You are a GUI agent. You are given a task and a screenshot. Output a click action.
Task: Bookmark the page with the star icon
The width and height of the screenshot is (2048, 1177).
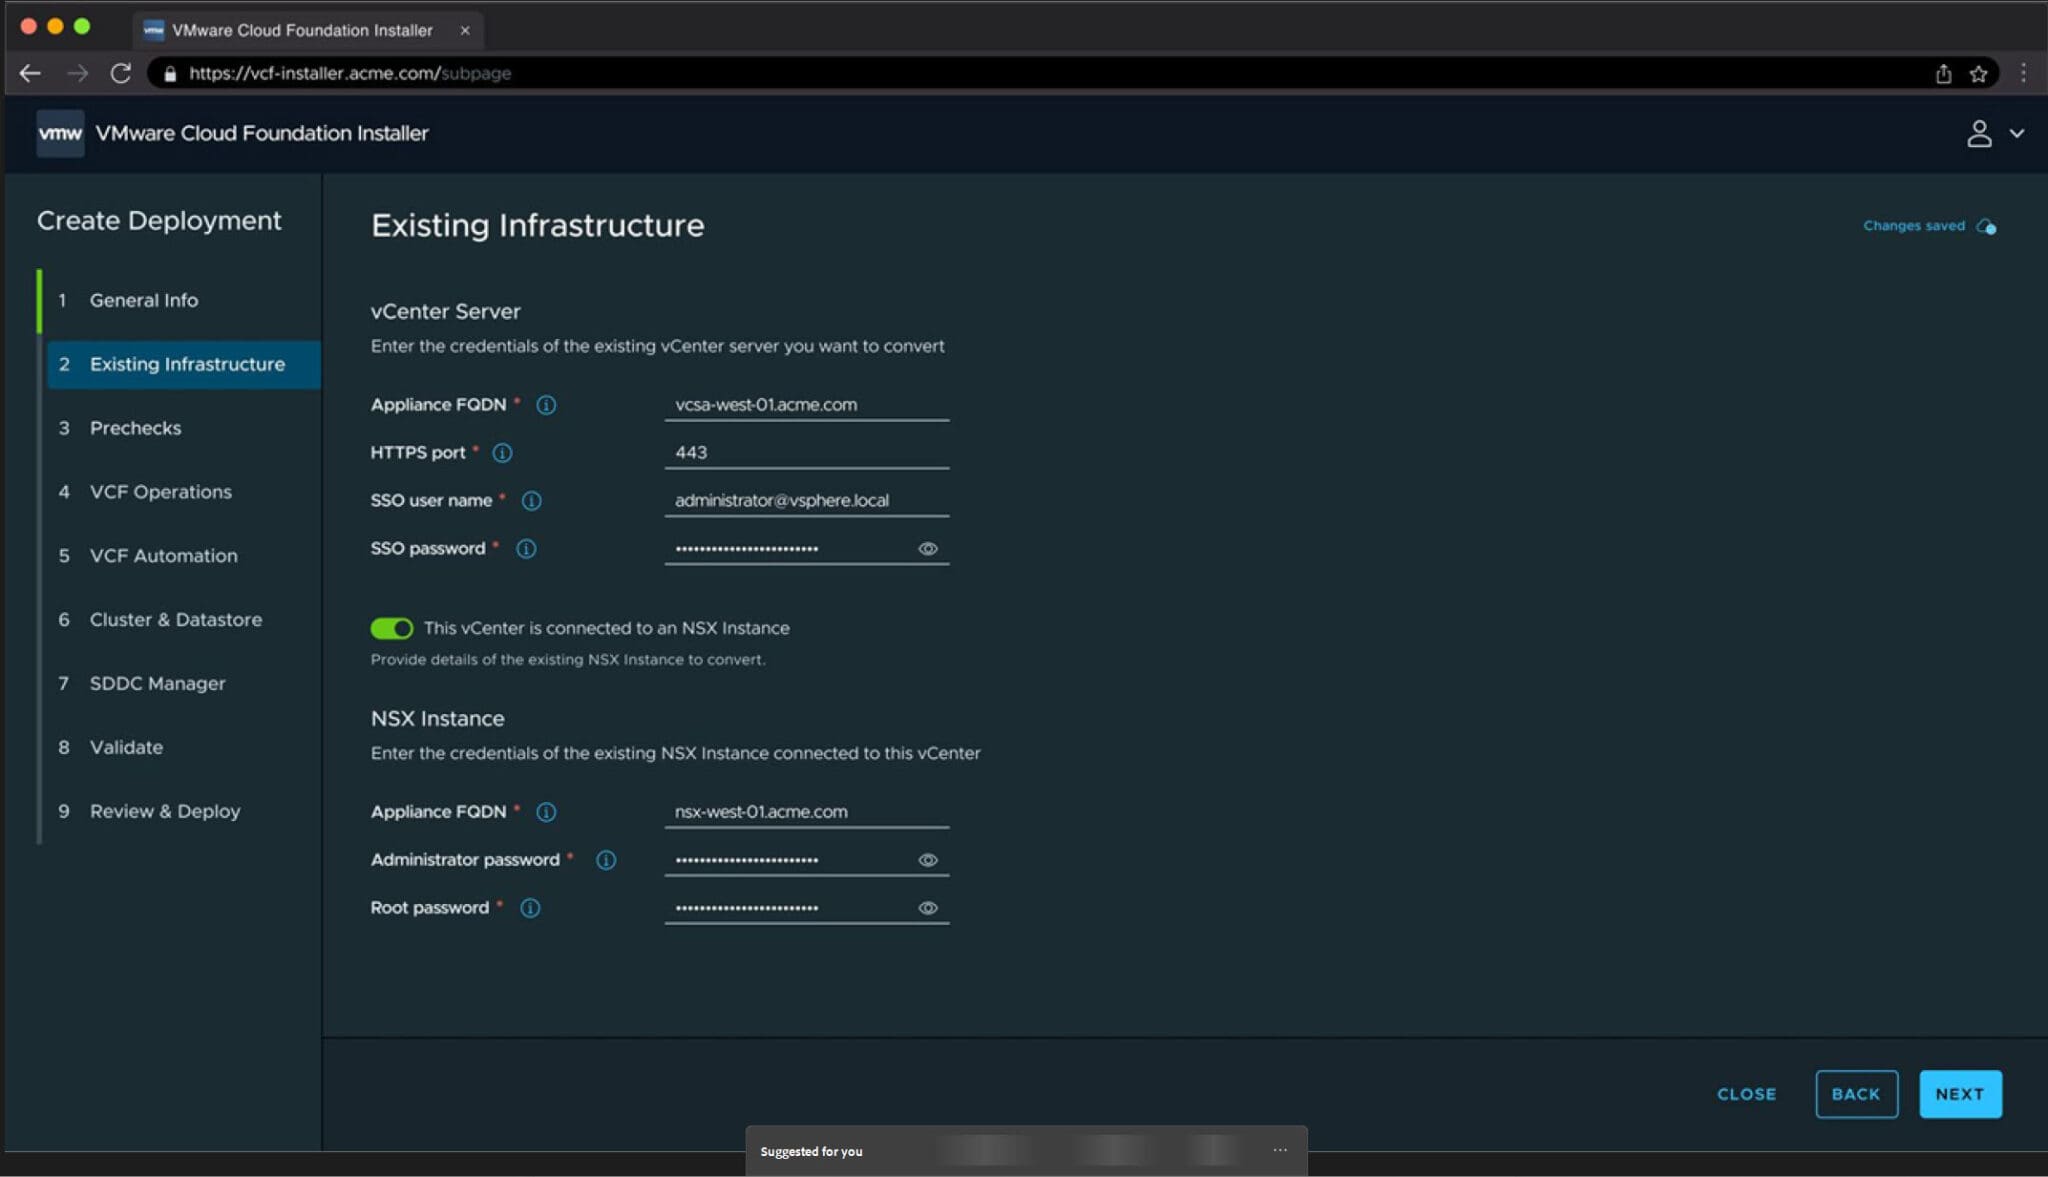coord(1978,73)
